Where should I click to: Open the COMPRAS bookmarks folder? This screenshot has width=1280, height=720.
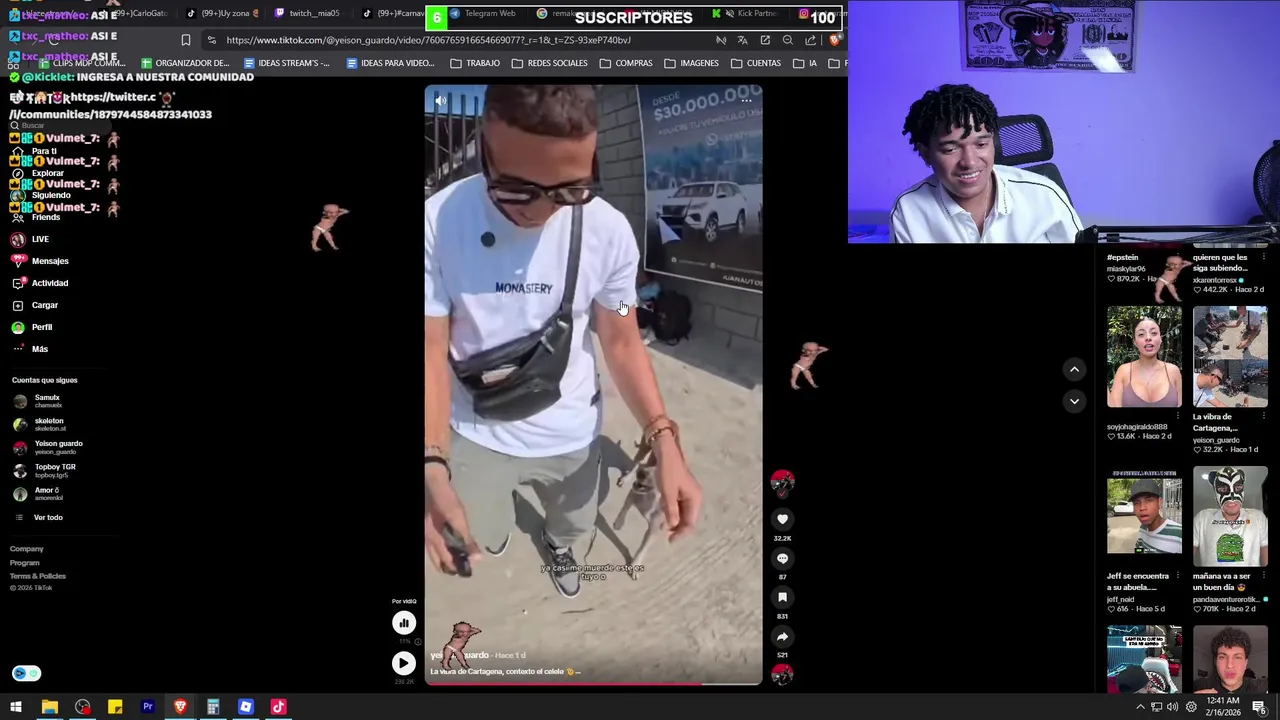[x=626, y=63]
